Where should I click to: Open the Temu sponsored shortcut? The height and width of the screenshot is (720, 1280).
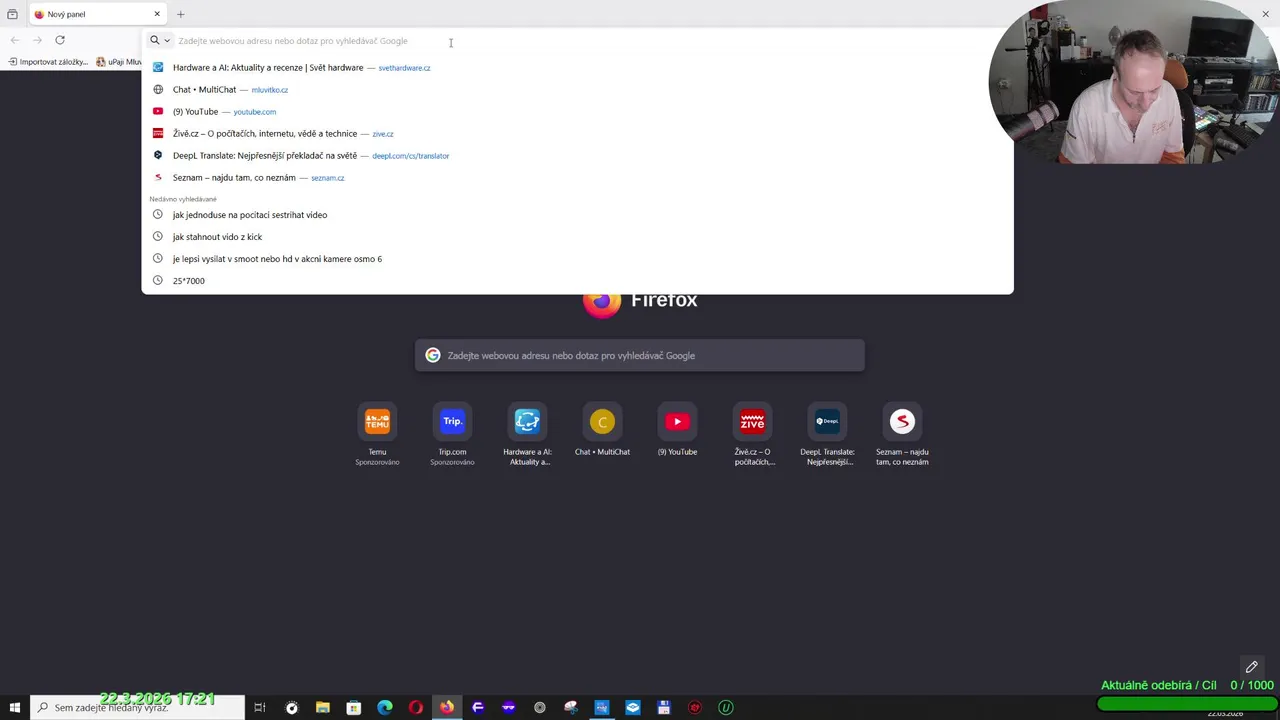(x=377, y=435)
